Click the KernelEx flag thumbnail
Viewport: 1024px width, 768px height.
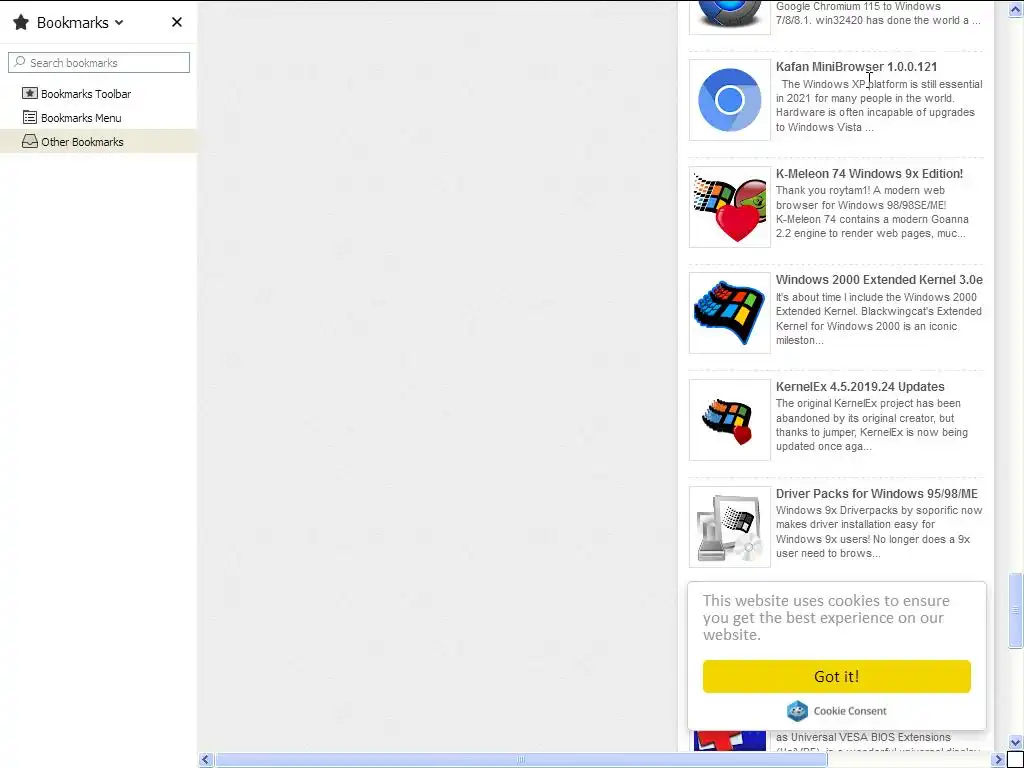(729, 420)
